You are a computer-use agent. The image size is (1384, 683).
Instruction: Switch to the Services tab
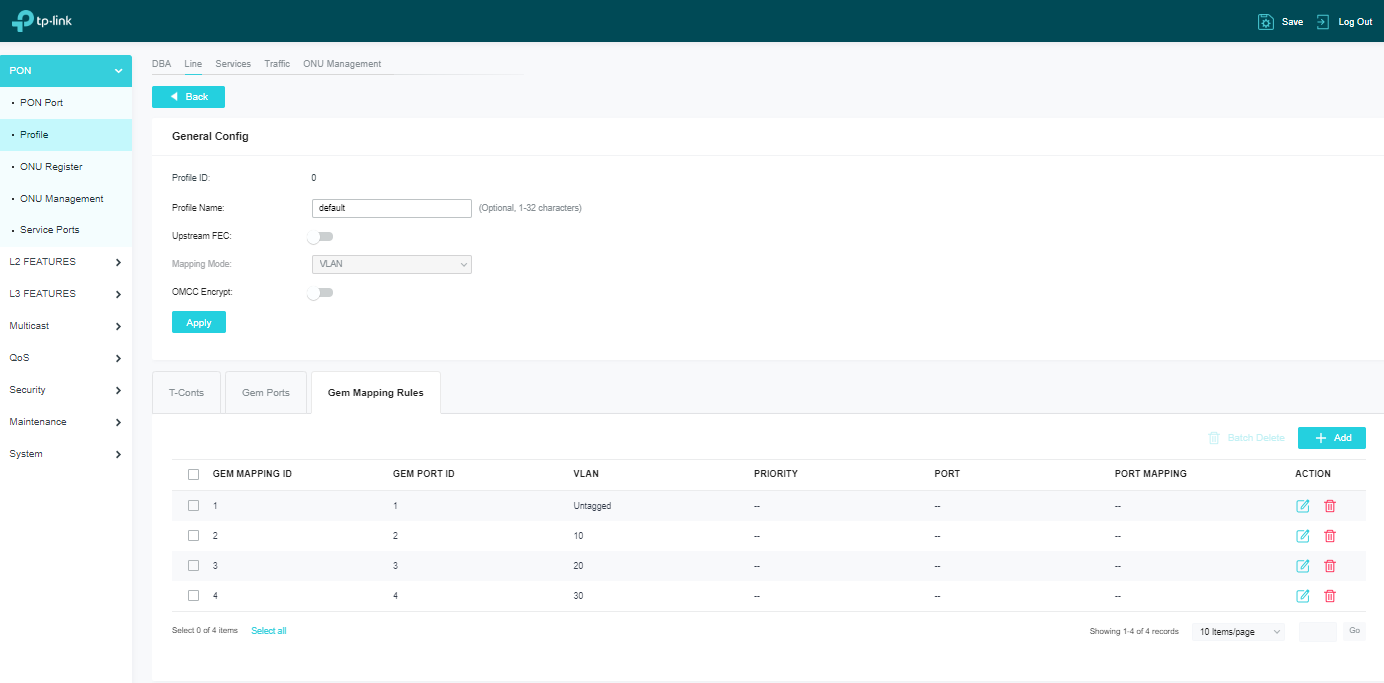233,64
